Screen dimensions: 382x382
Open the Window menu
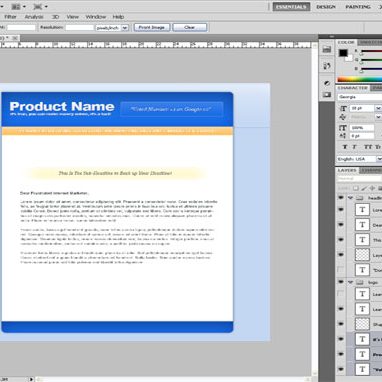[x=96, y=17]
